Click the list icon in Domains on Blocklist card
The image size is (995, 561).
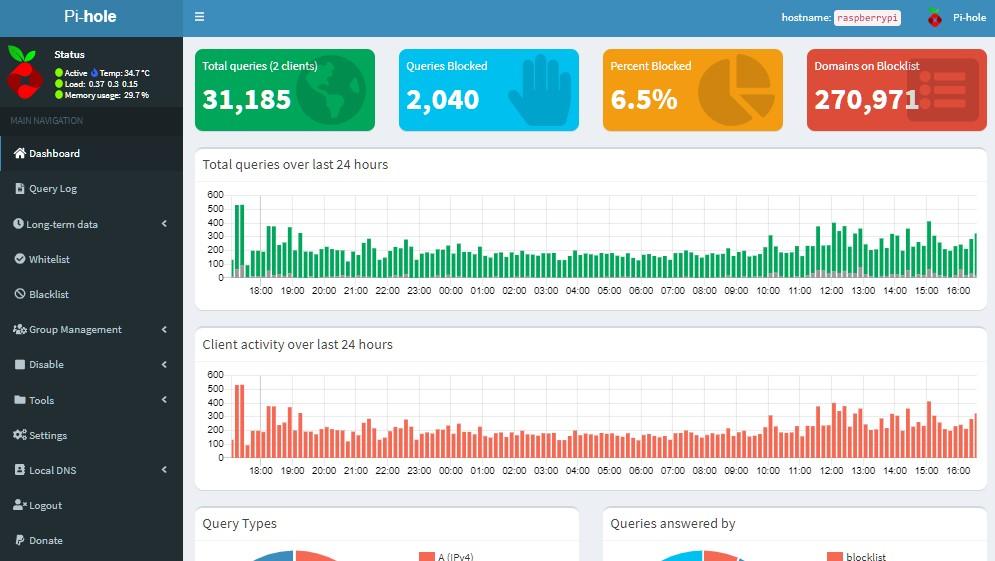(943, 90)
